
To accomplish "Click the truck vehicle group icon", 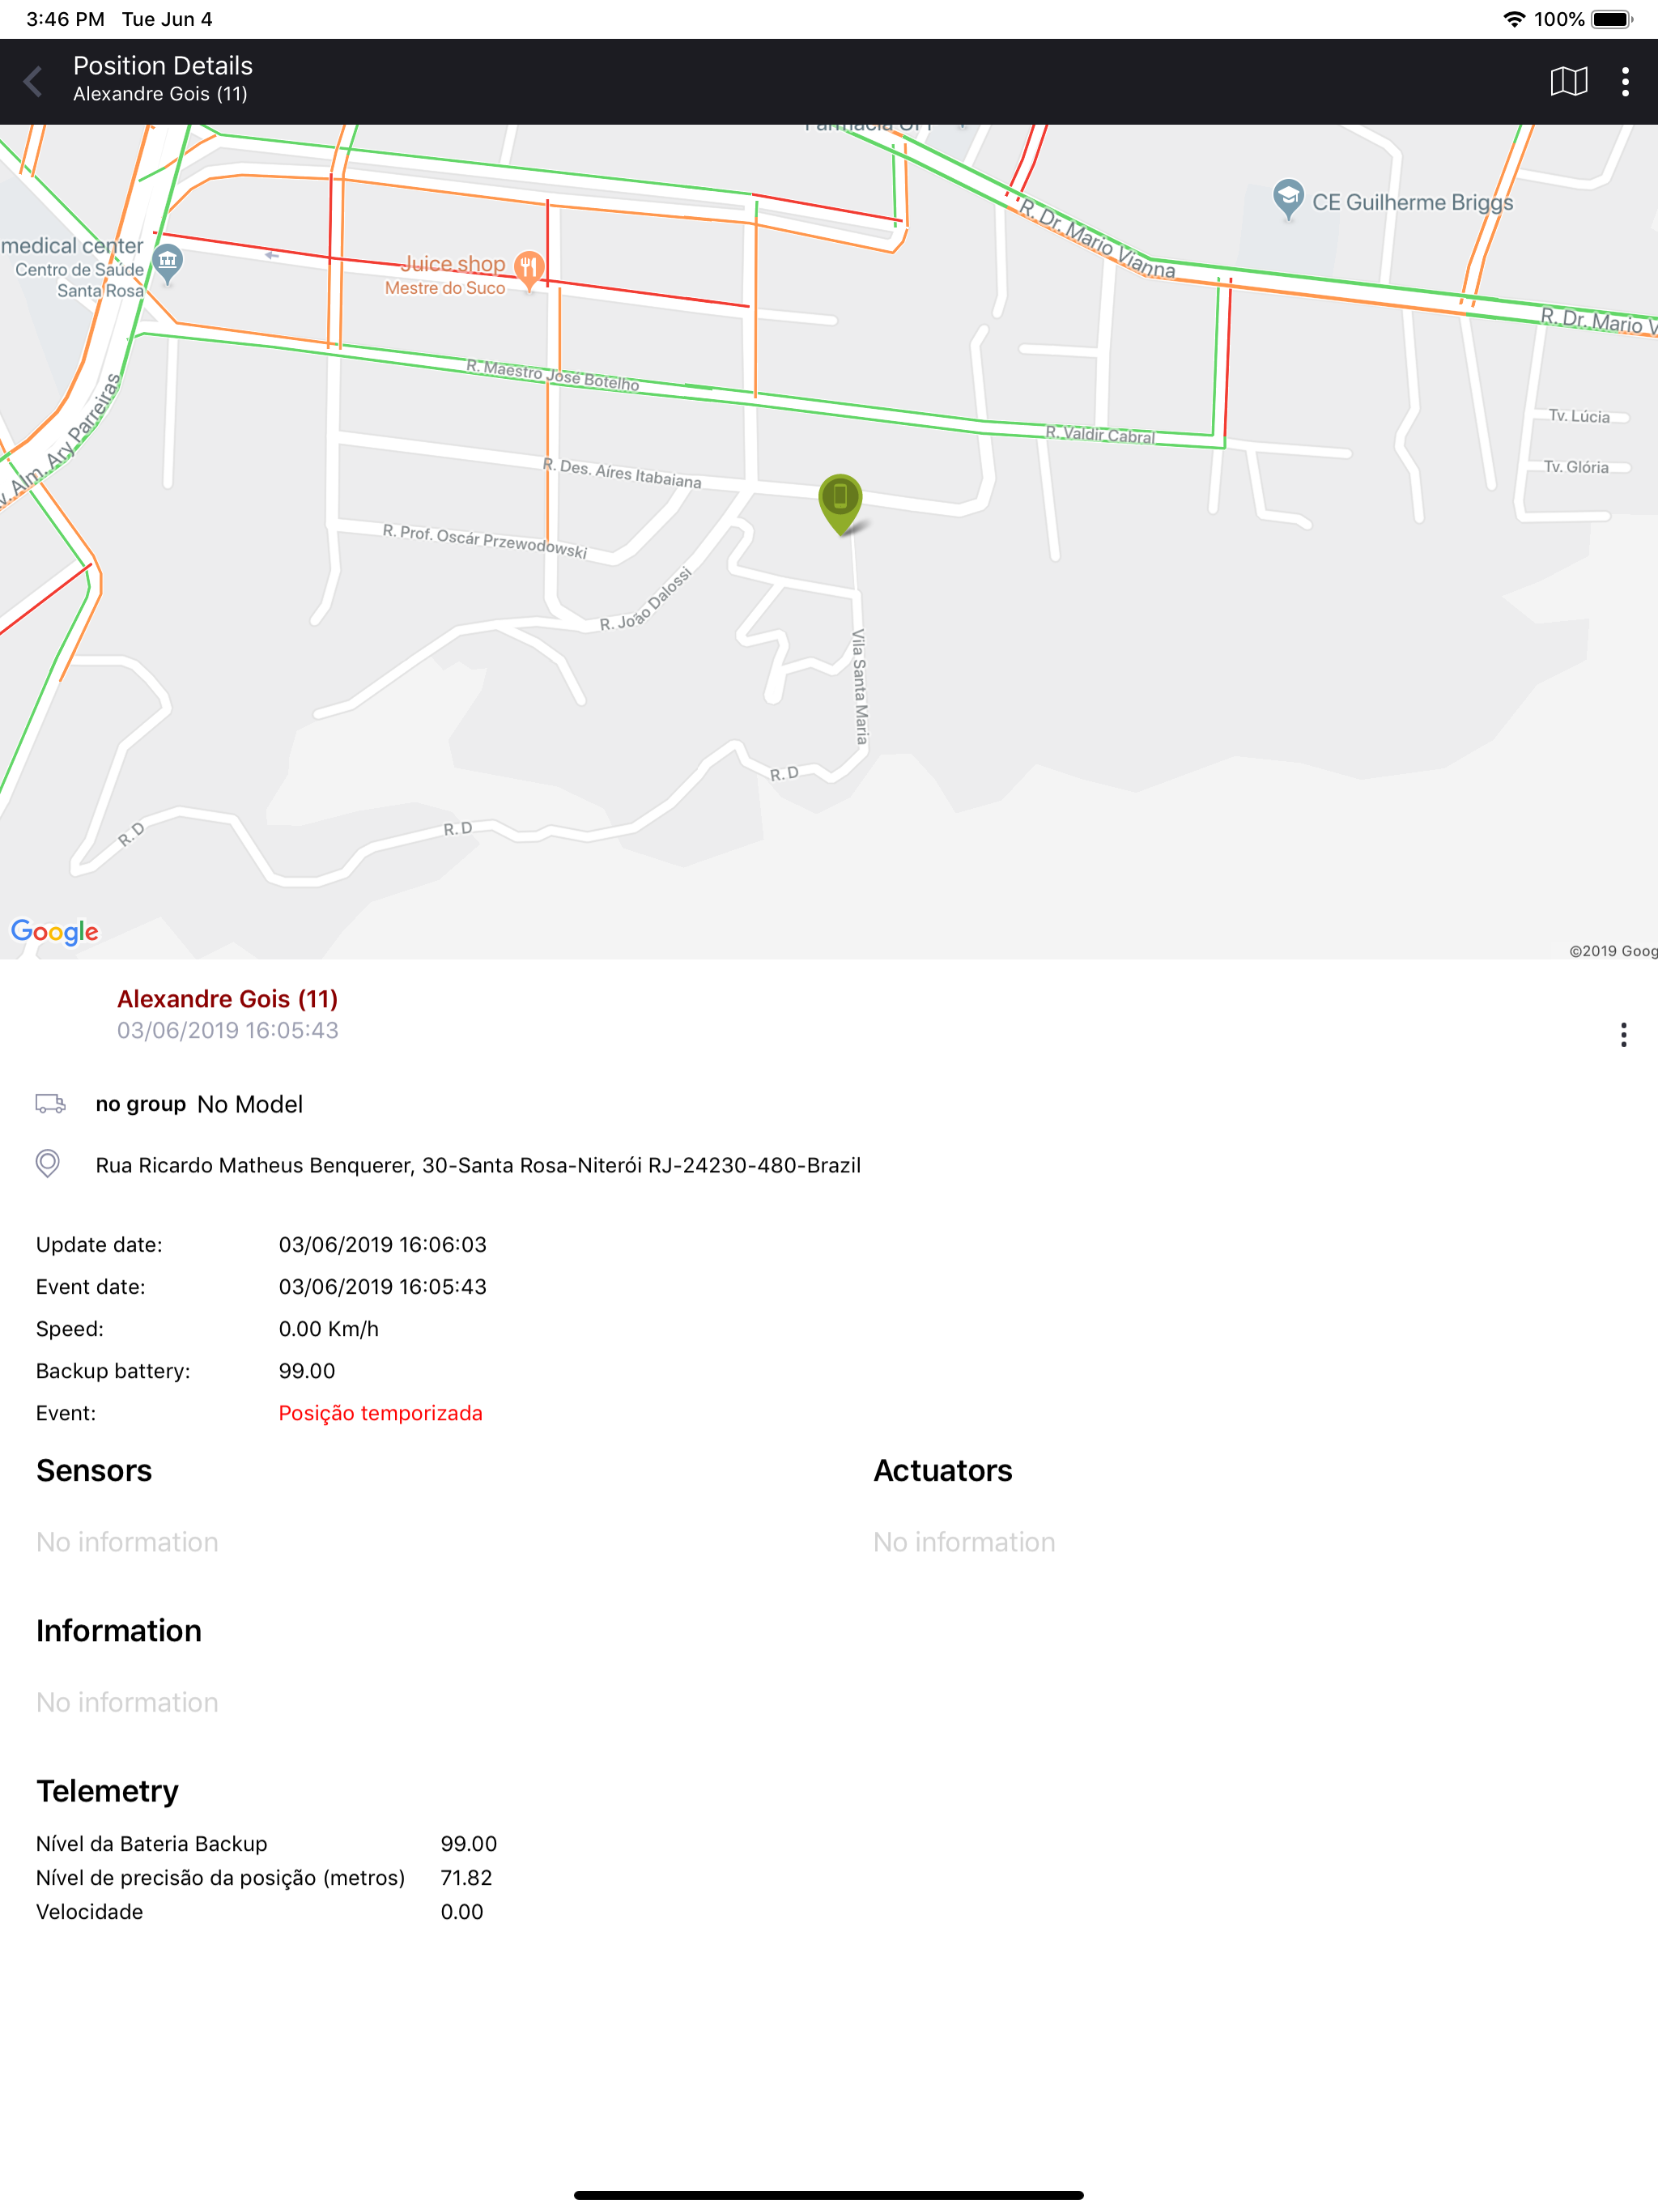I will click(50, 1103).
